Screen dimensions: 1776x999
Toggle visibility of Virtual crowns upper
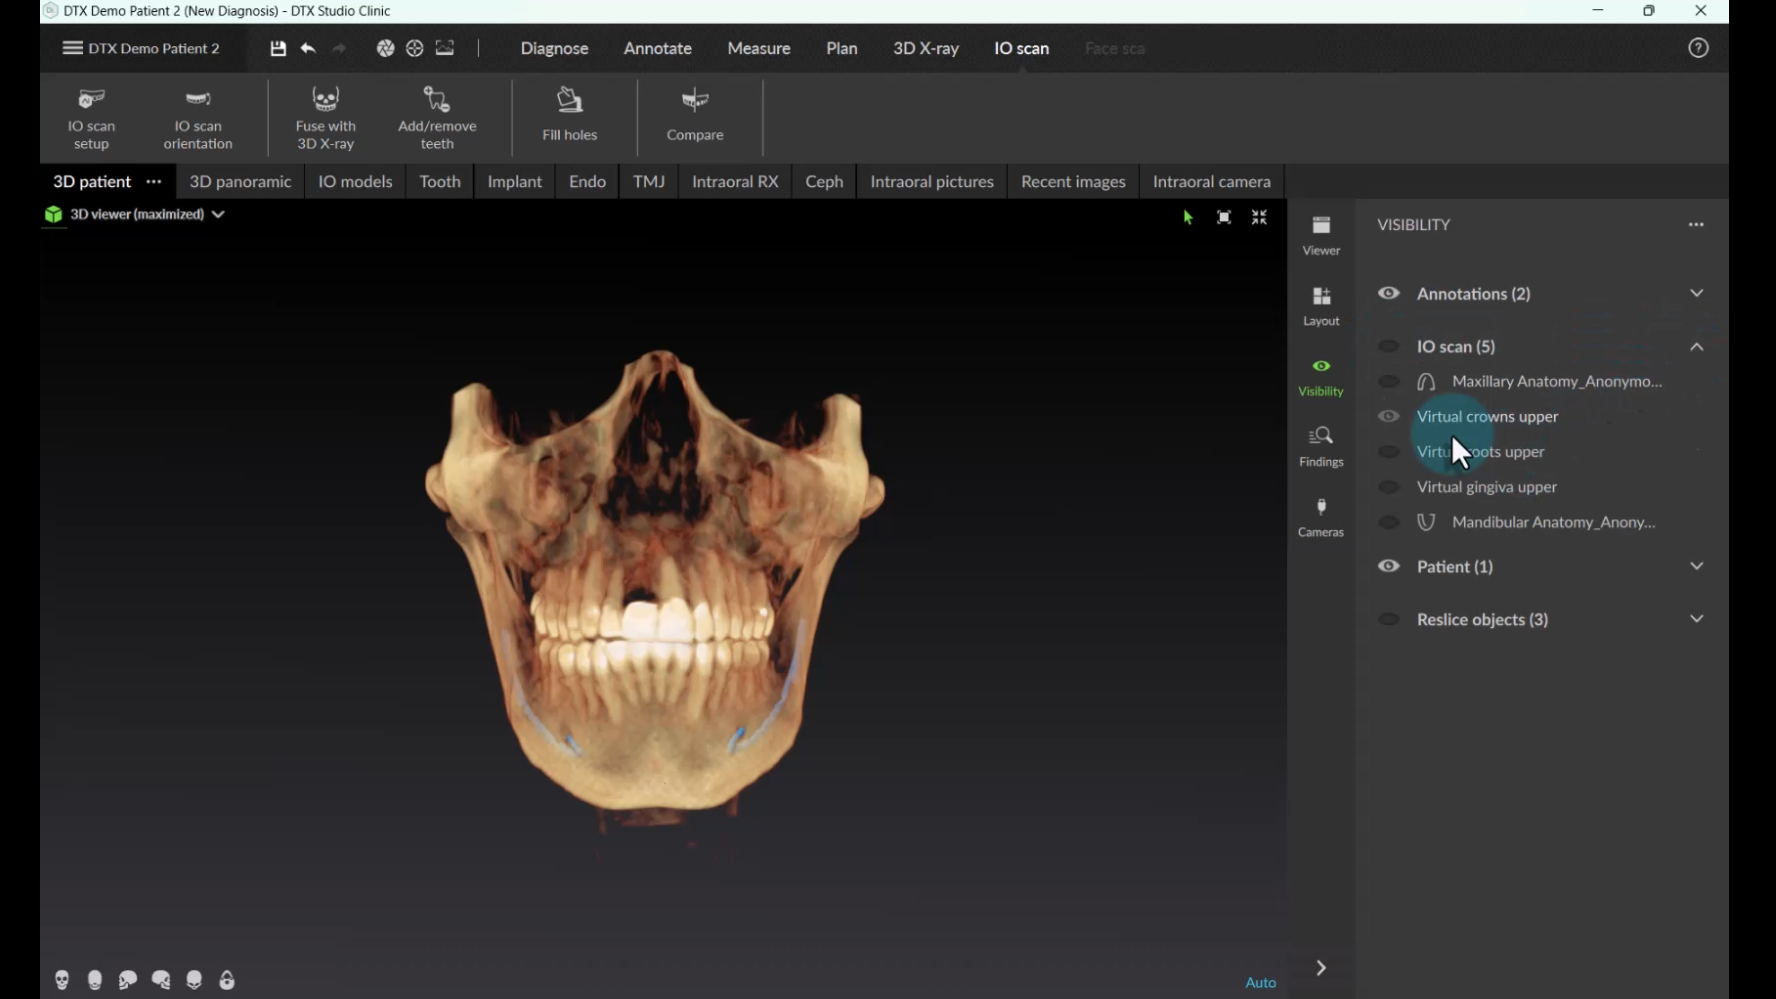(1389, 417)
